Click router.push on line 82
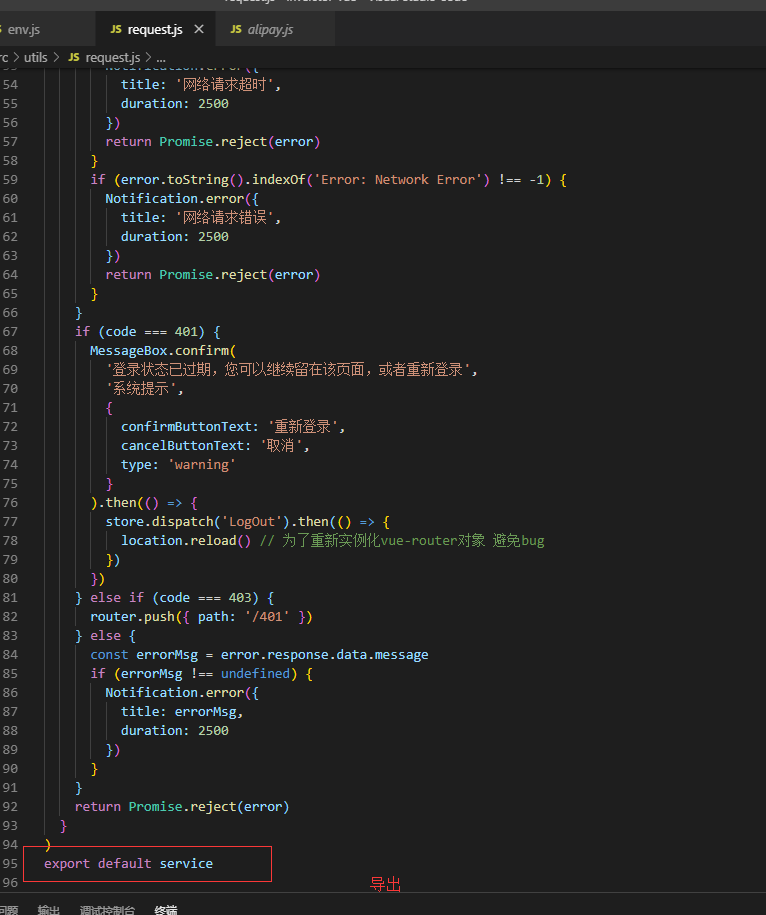766x915 pixels. coord(125,616)
